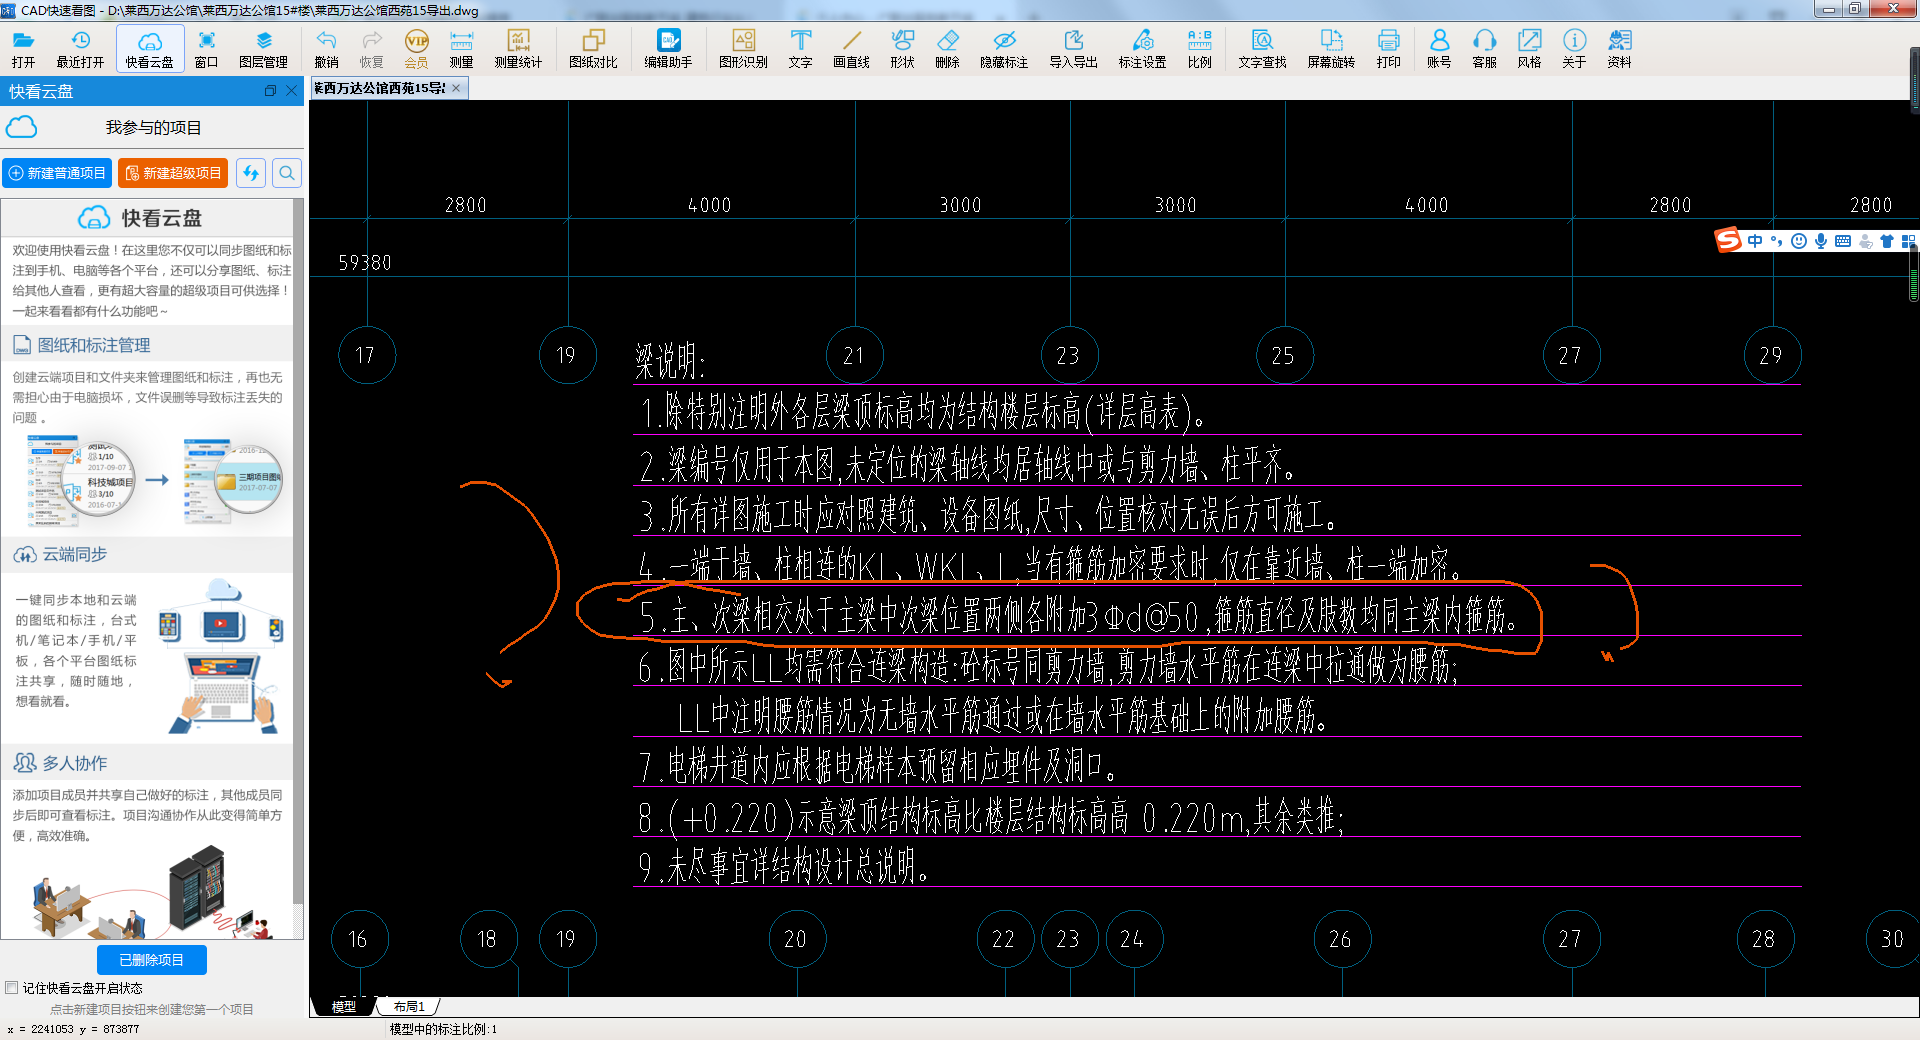Select the 文字 text tool
Image resolution: width=1920 pixels, height=1040 pixels.
800,48
